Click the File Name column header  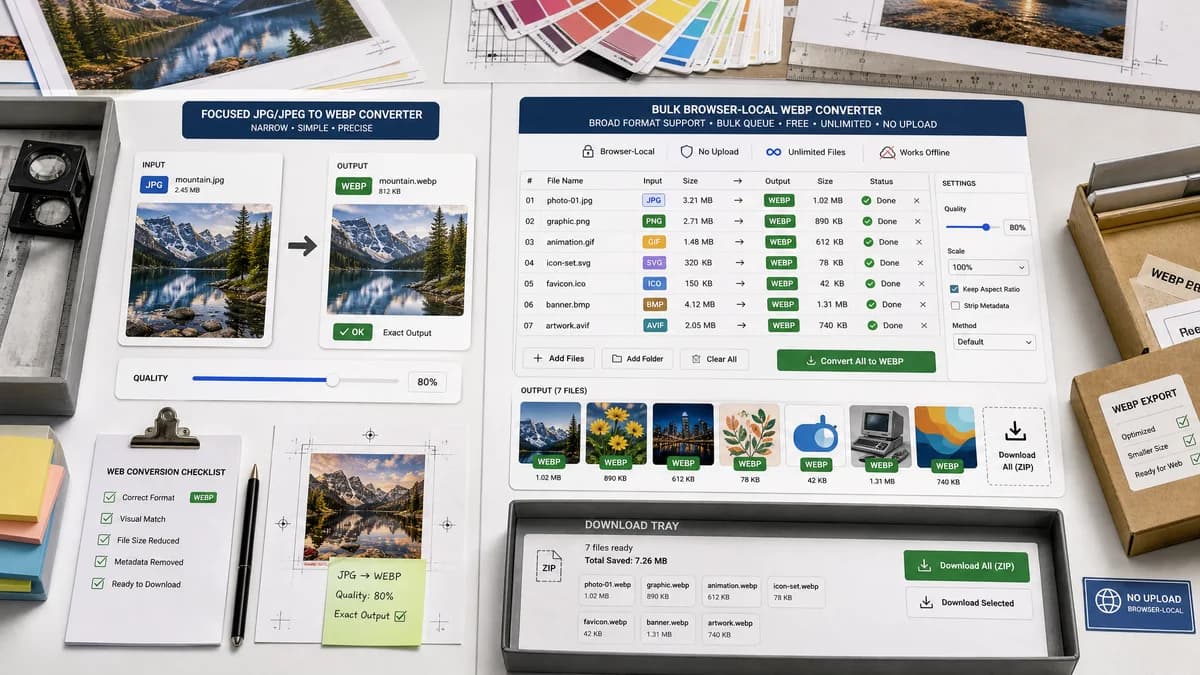pyautogui.click(x=565, y=181)
